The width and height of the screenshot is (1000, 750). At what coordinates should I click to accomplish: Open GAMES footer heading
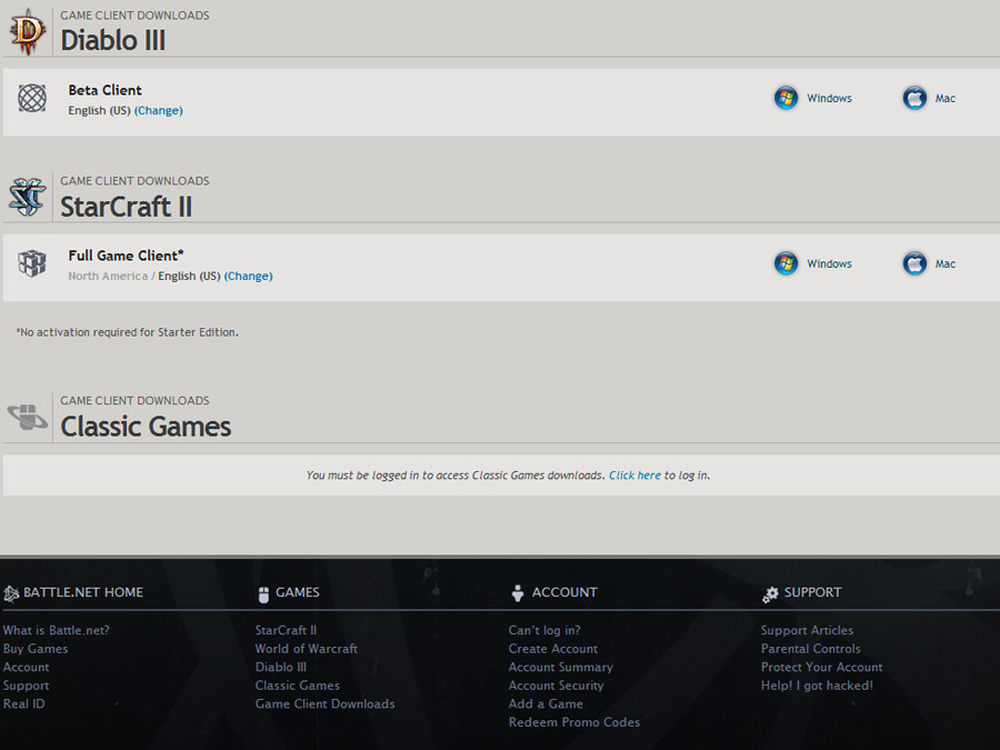coord(297,592)
